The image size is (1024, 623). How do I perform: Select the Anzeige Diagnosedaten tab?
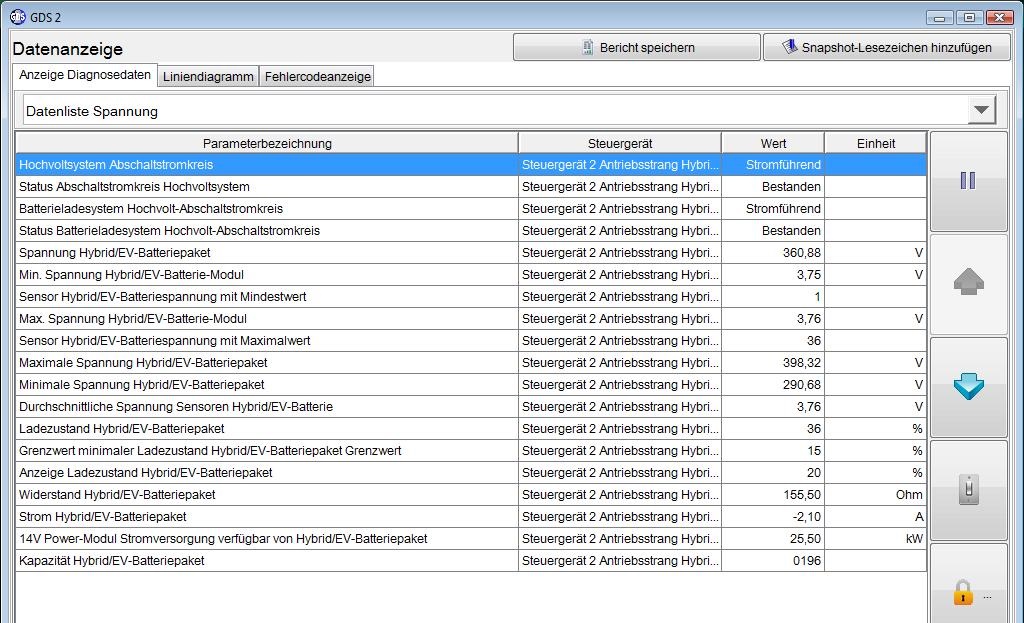pyautogui.click(x=85, y=75)
